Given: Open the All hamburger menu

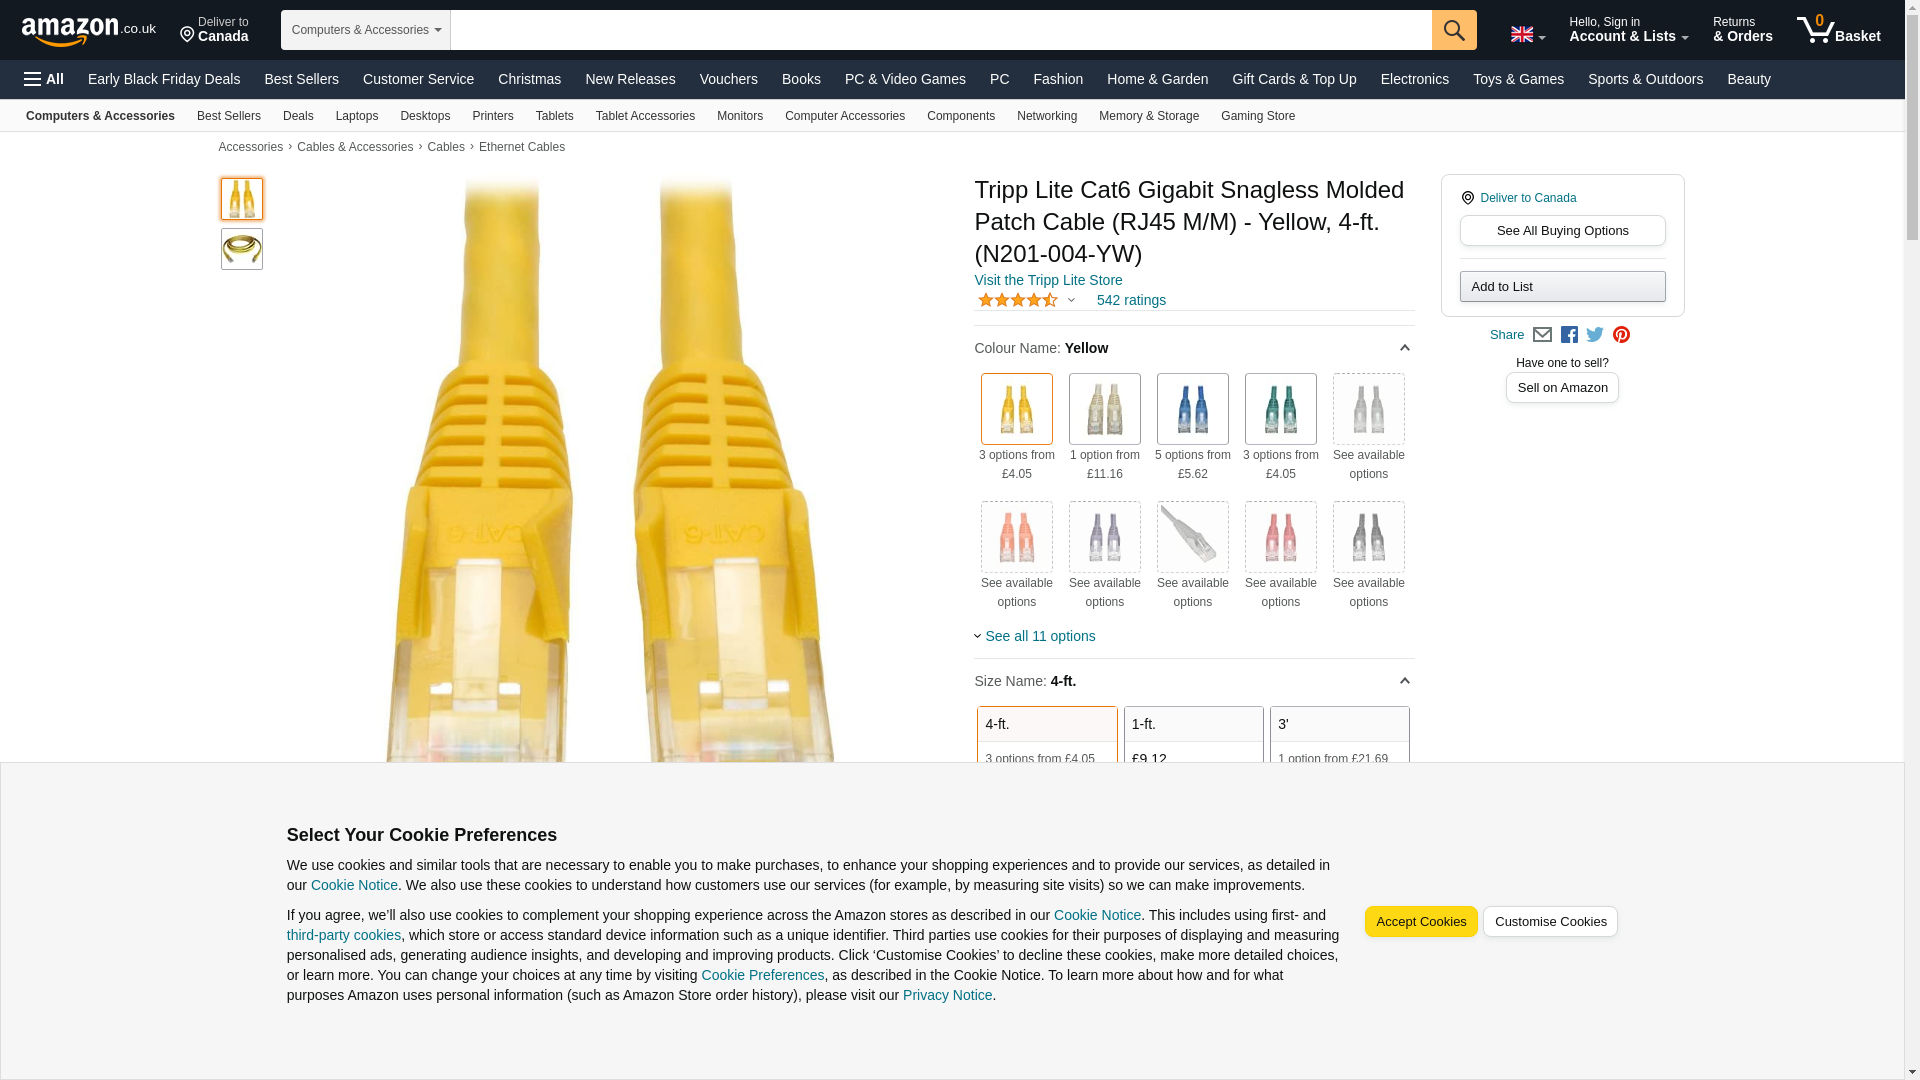Looking at the screenshot, I should pos(44,79).
